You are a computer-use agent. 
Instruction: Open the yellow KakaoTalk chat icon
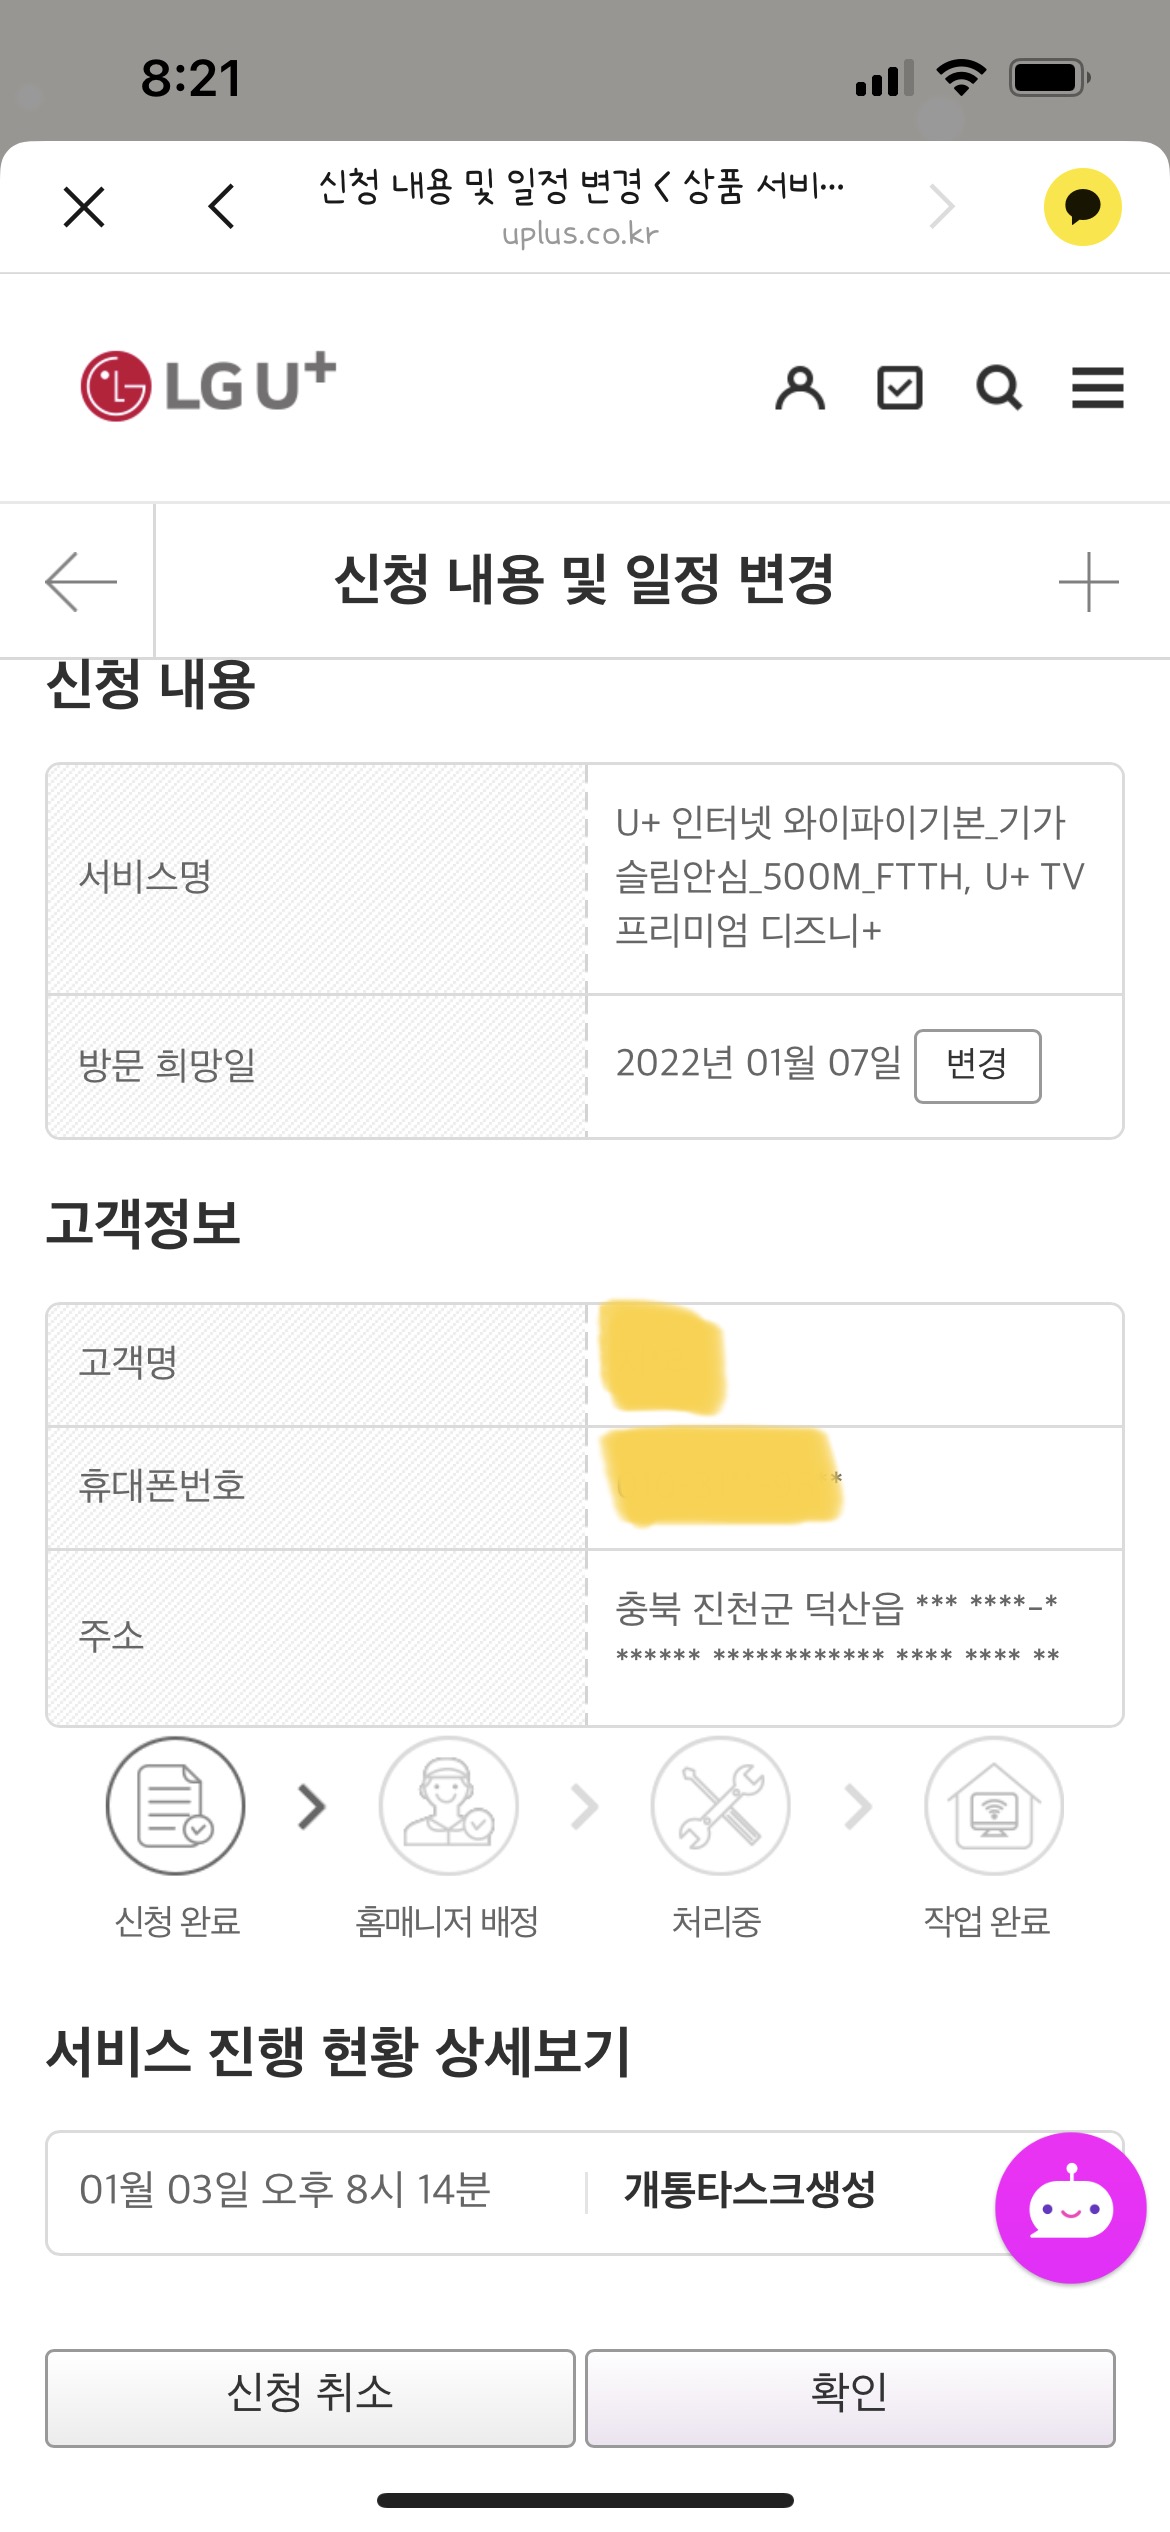[x=1082, y=207]
